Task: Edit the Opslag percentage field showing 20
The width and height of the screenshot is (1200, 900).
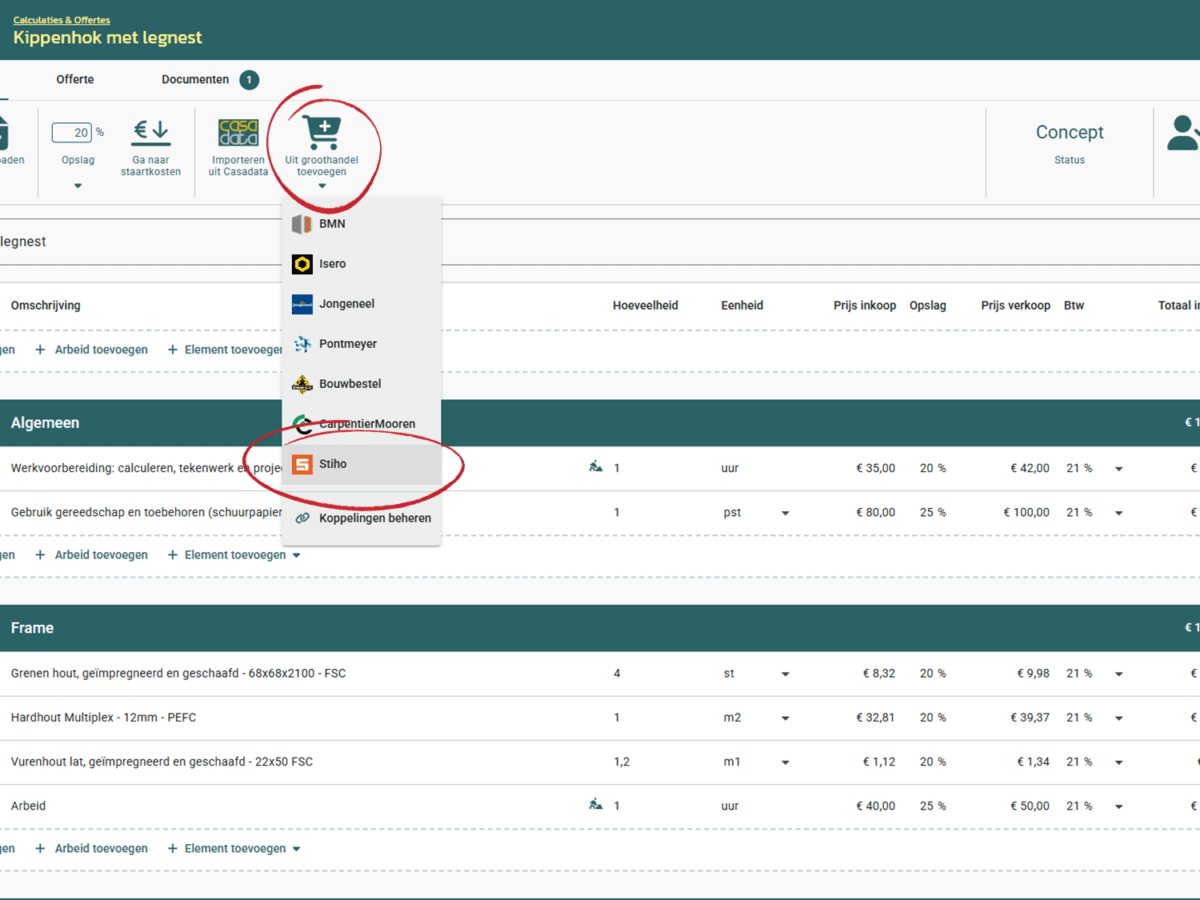Action: pos(71,133)
